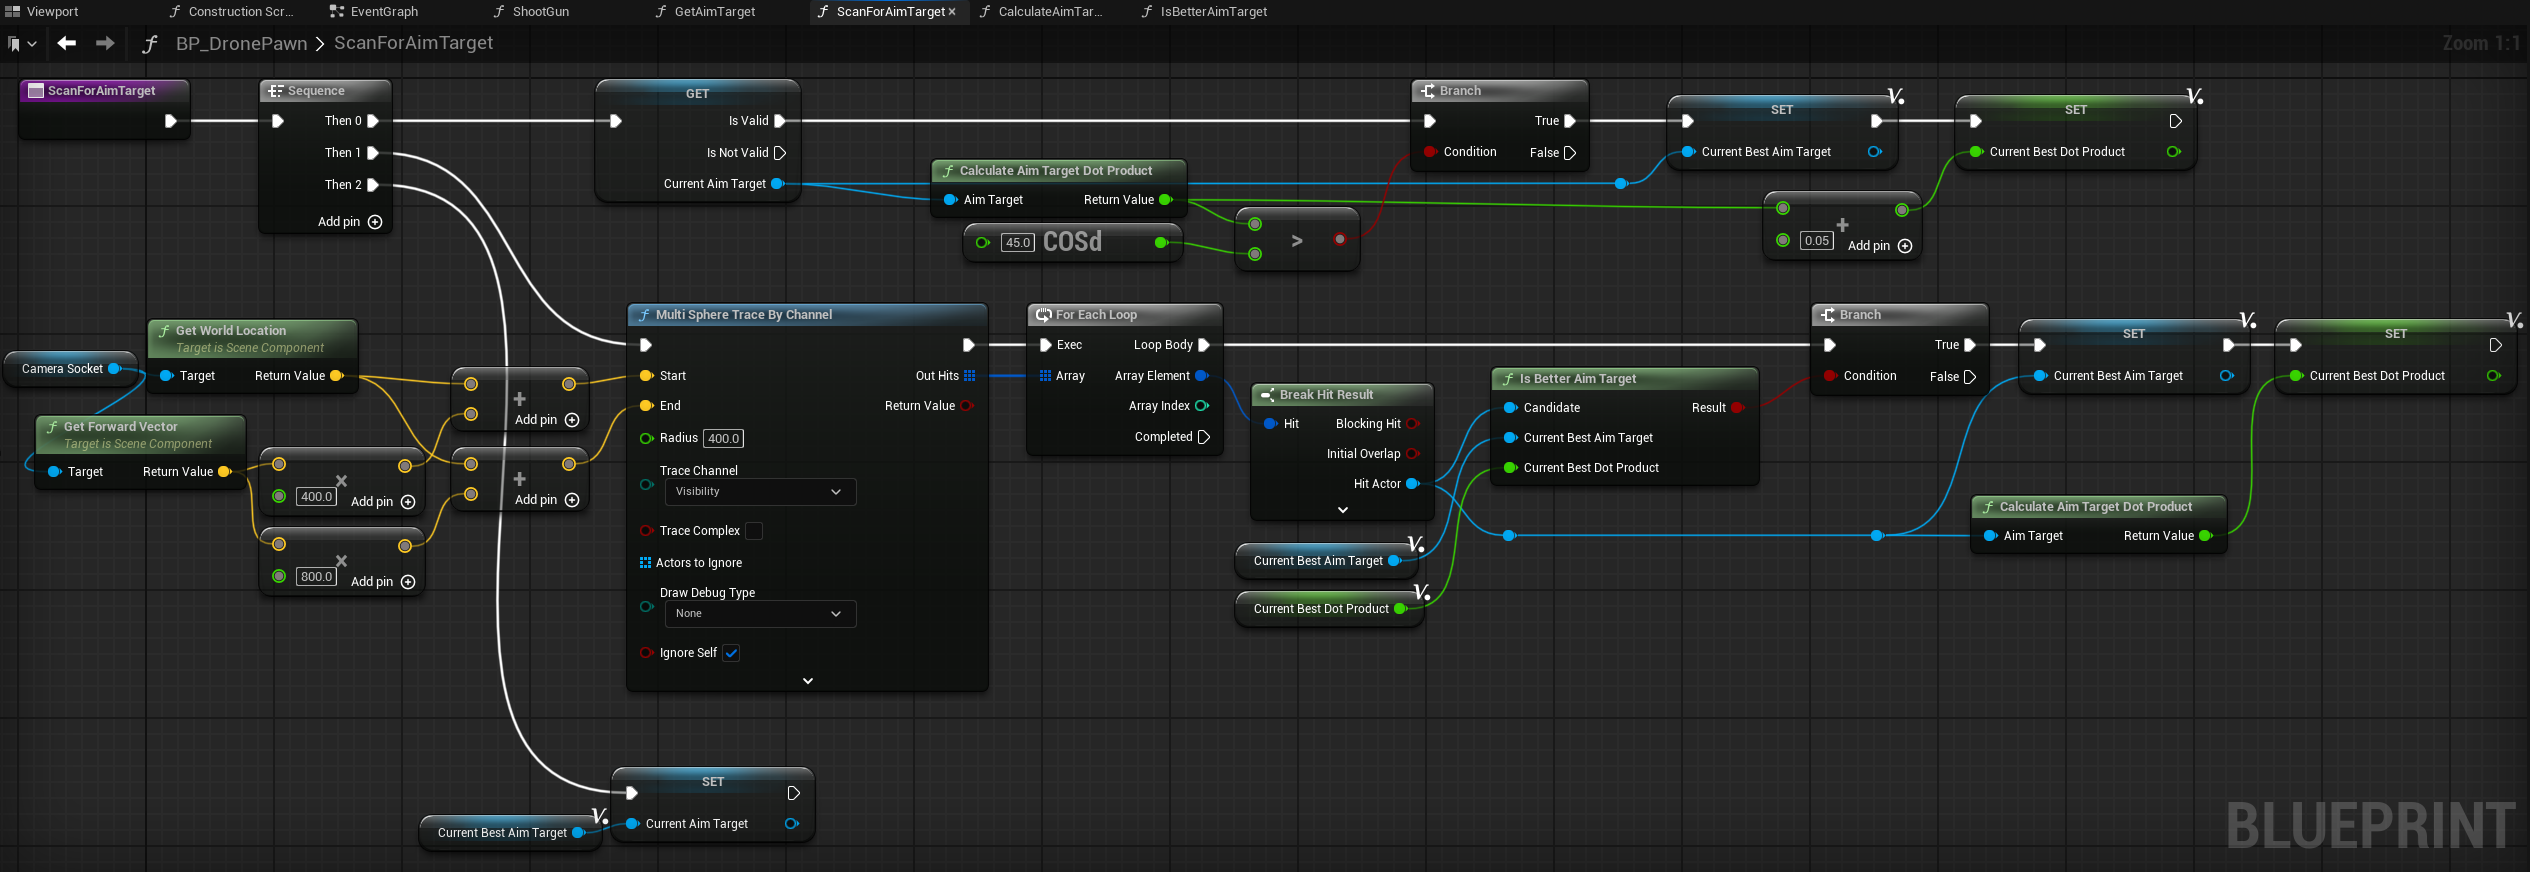Viewport: 2530px width, 872px height.
Task: Click the Current Aim Target output pin on GET
Action: pyautogui.click(x=777, y=184)
